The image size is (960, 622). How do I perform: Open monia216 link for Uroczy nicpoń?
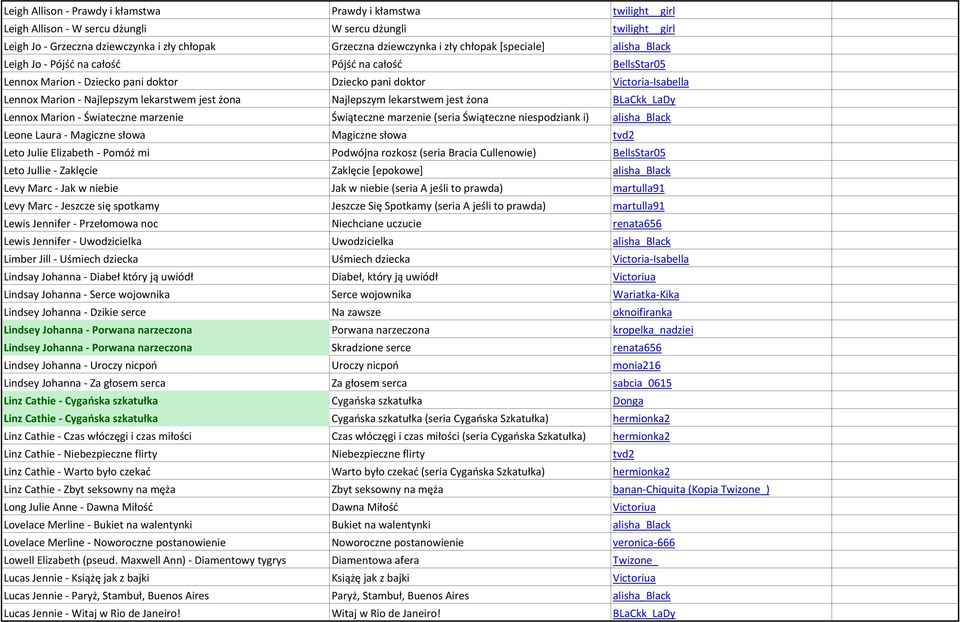tap(637, 366)
